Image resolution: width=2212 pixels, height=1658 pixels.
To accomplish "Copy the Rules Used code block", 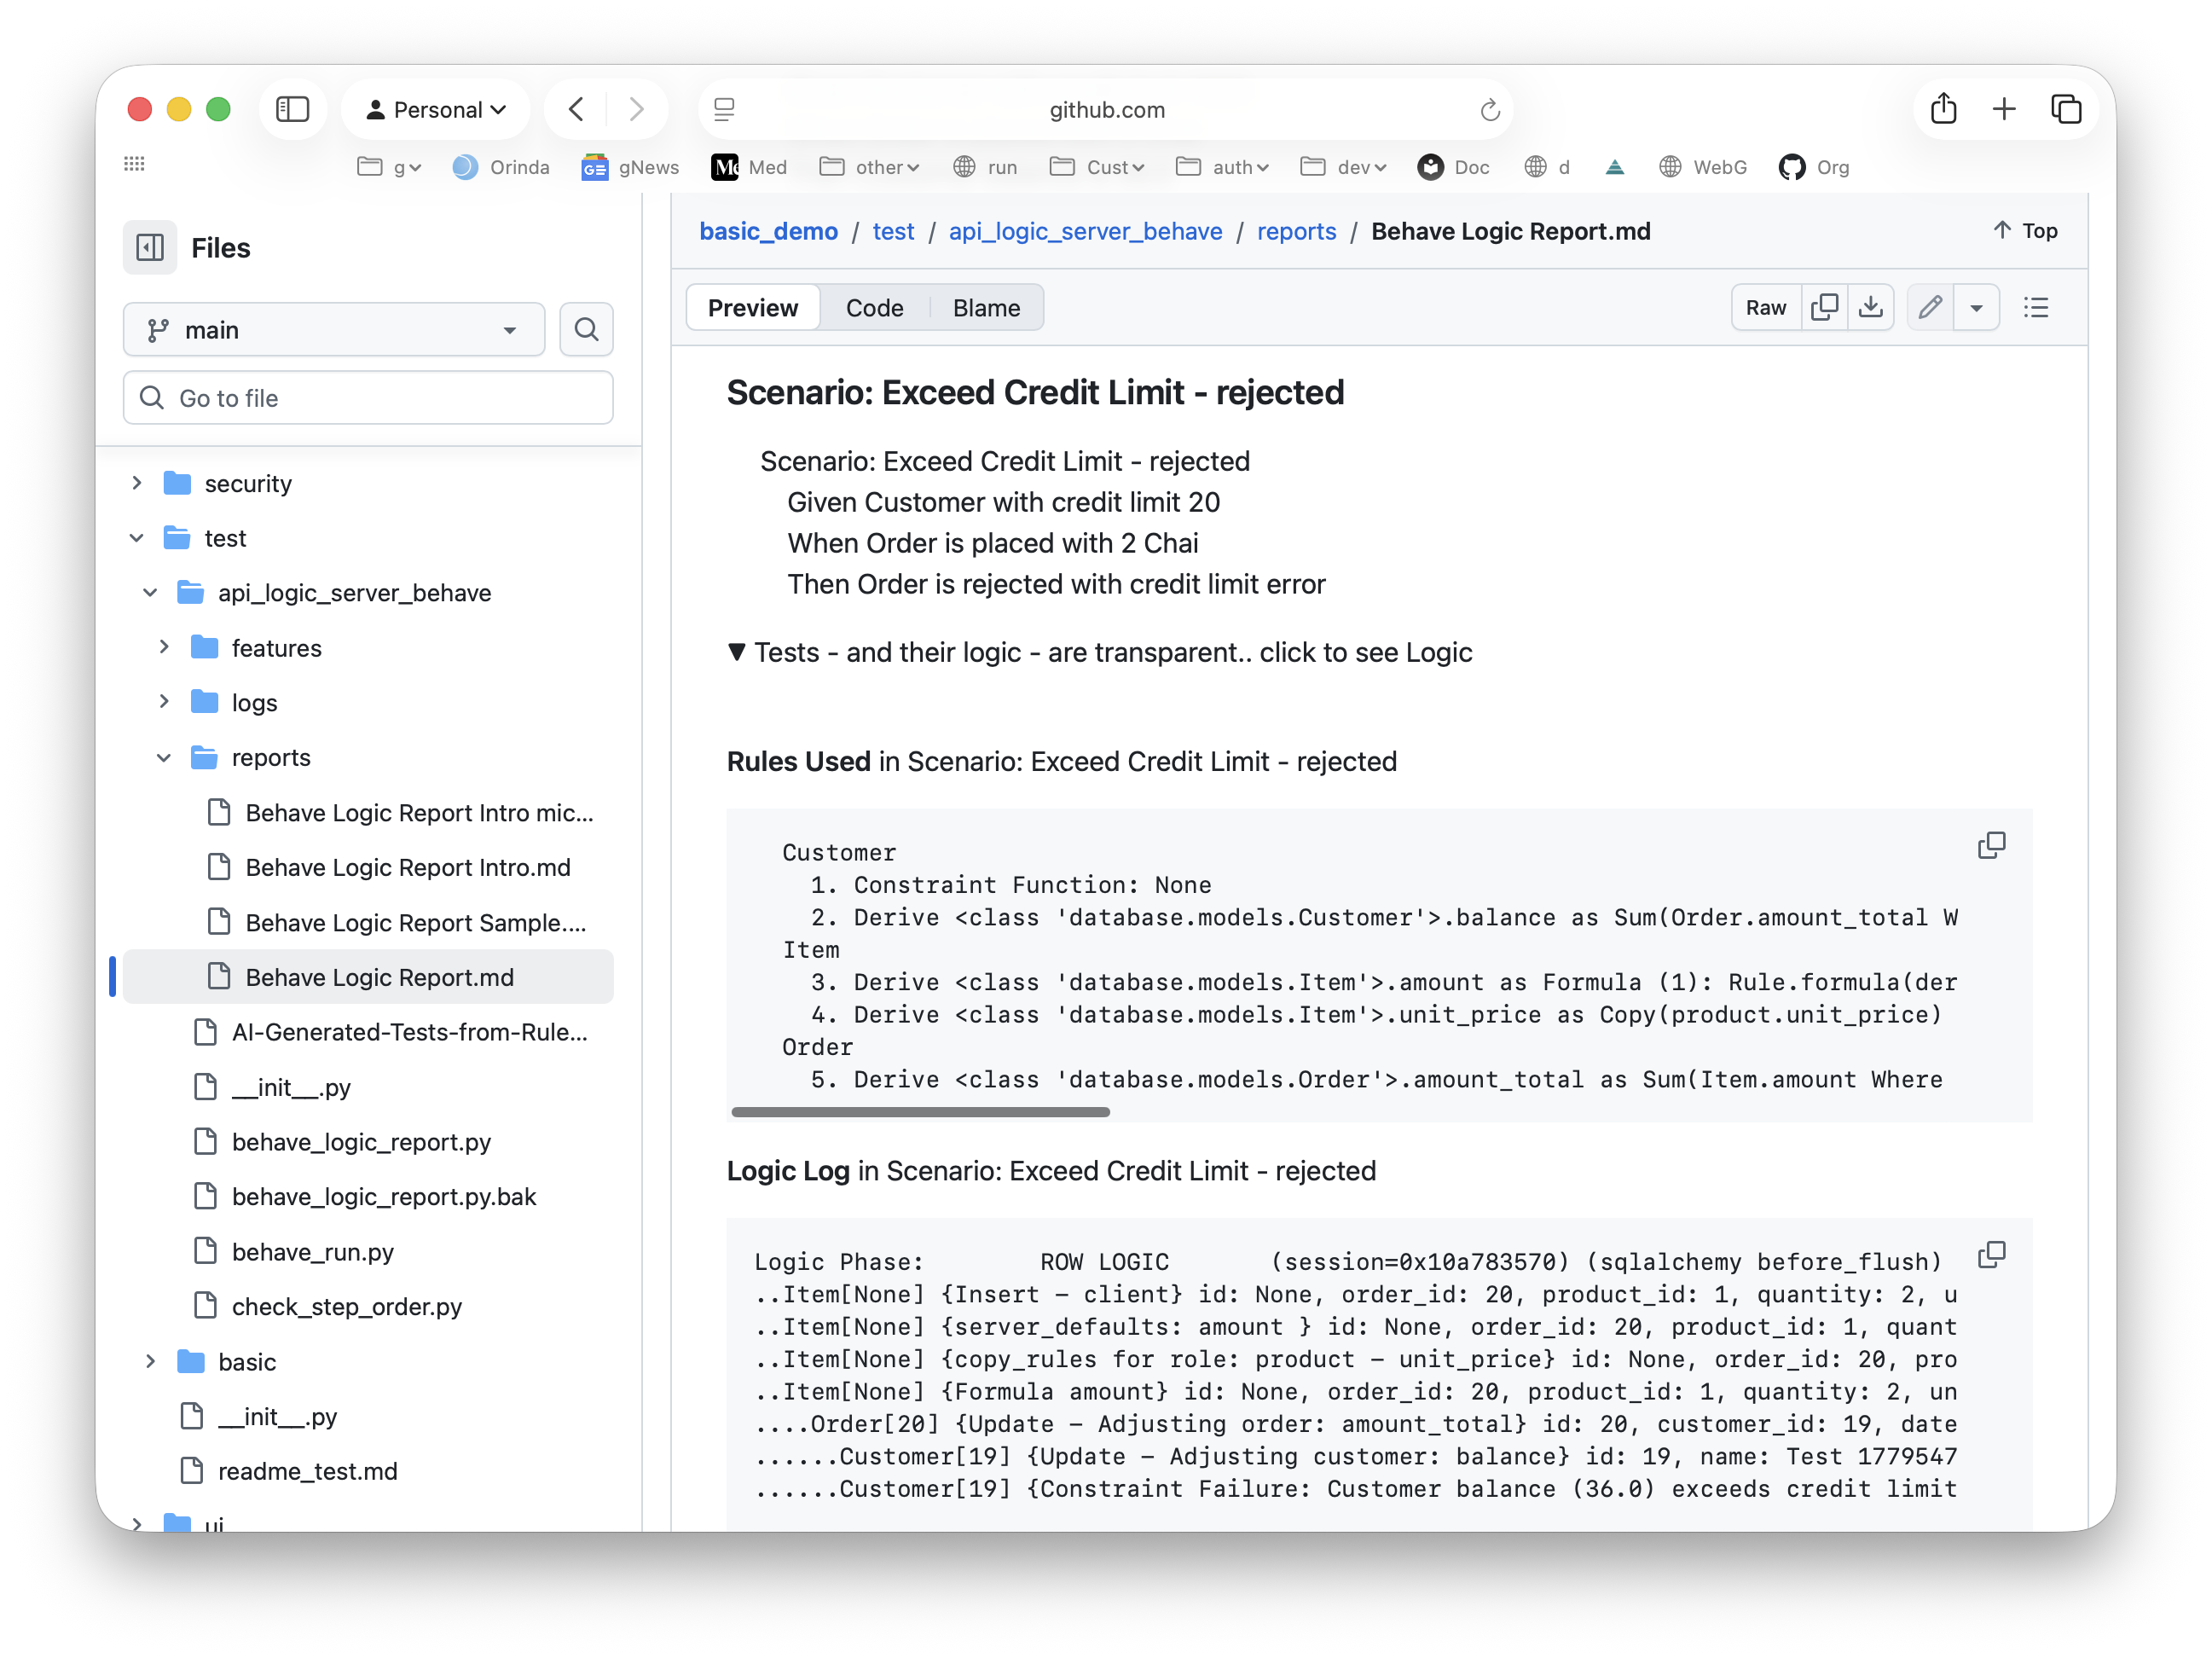I will pos(1991,846).
